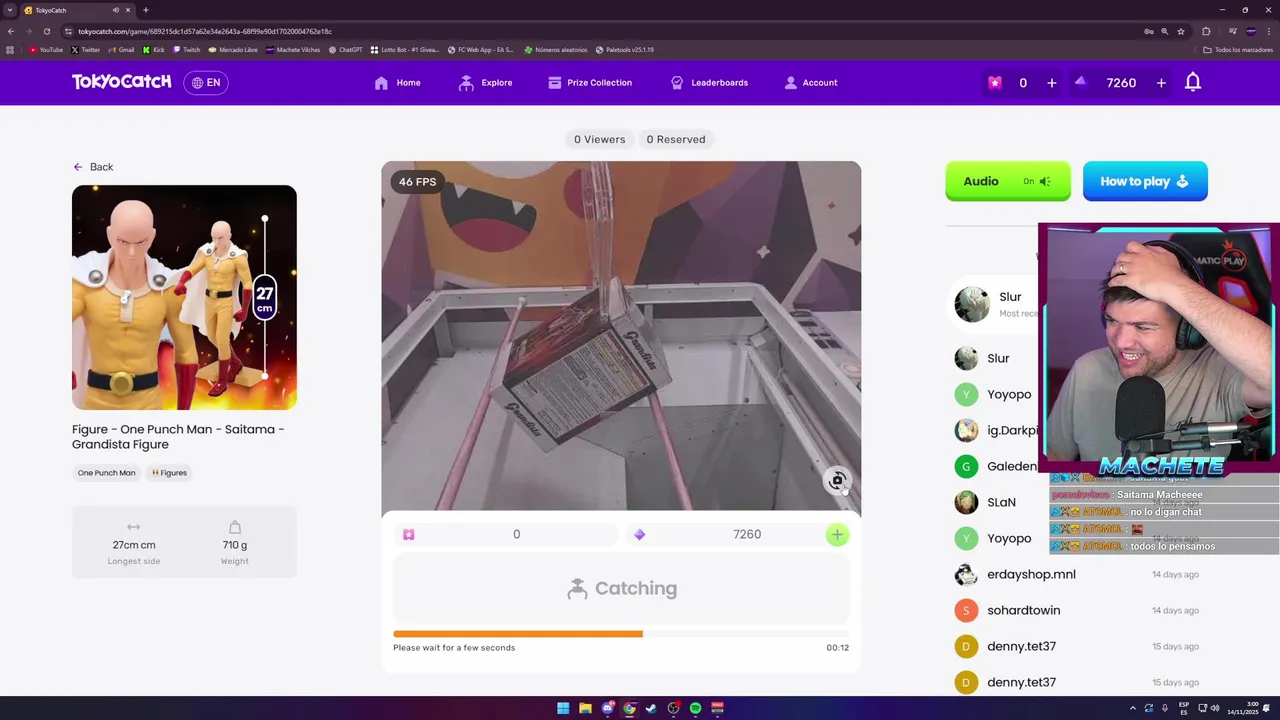Open YouTube bookmark
Image resolution: width=1280 pixels, height=720 pixels.
(x=46, y=49)
